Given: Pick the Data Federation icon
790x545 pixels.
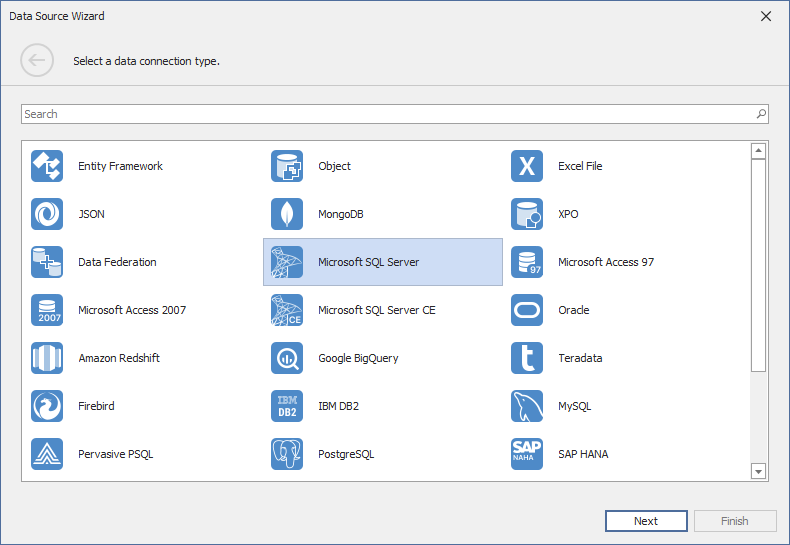Looking at the screenshot, I should click(47, 262).
